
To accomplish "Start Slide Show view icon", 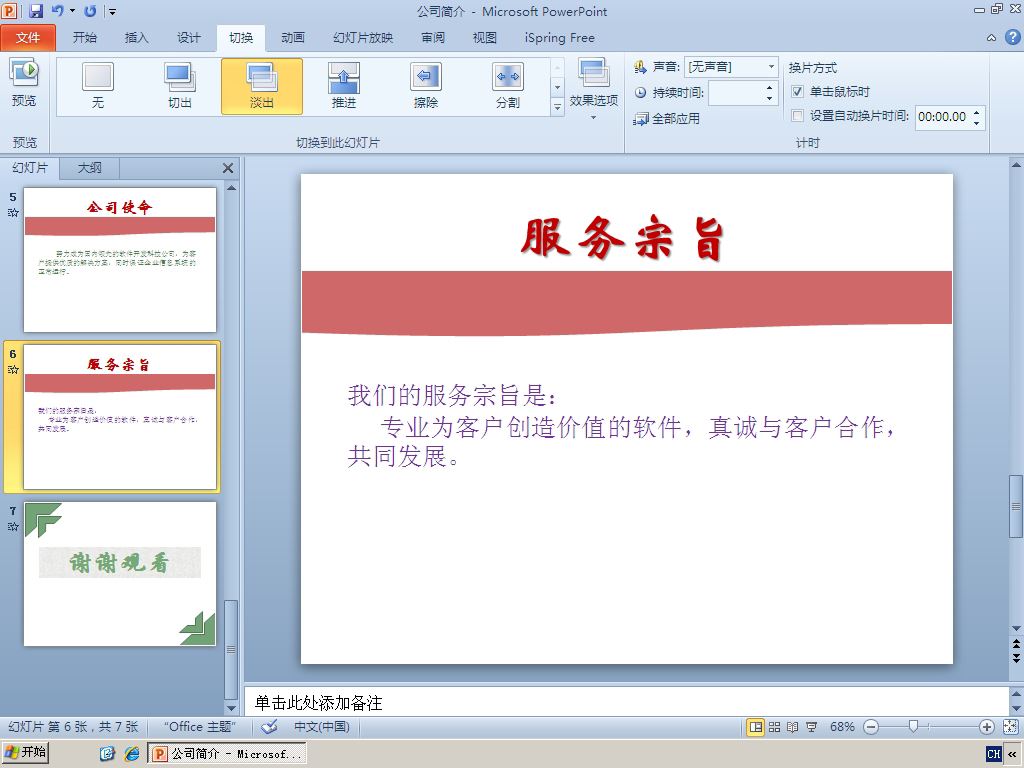I will click(x=811, y=727).
